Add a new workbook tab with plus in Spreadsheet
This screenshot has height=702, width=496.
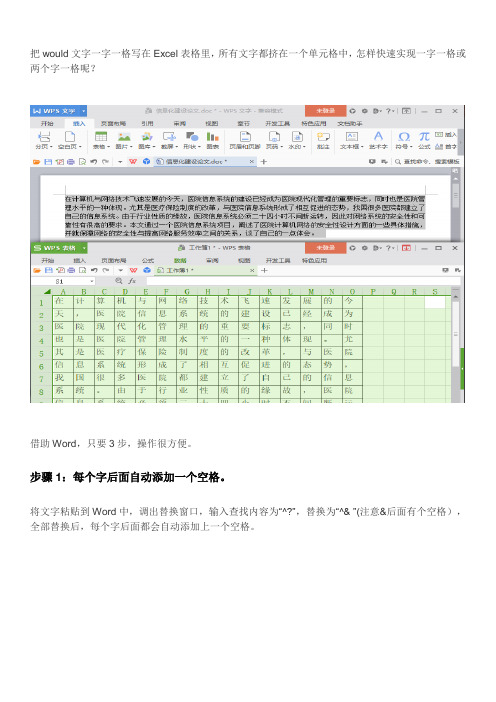pos(264,270)
